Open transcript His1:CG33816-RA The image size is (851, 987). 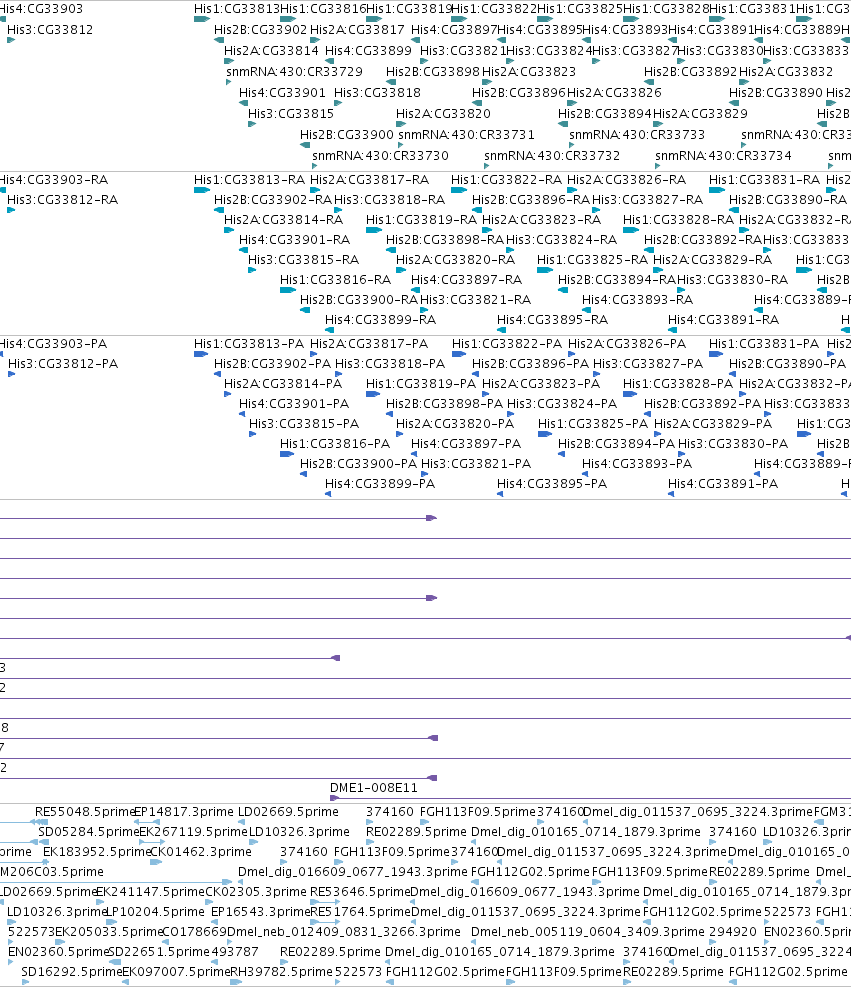tap(335, 279)
